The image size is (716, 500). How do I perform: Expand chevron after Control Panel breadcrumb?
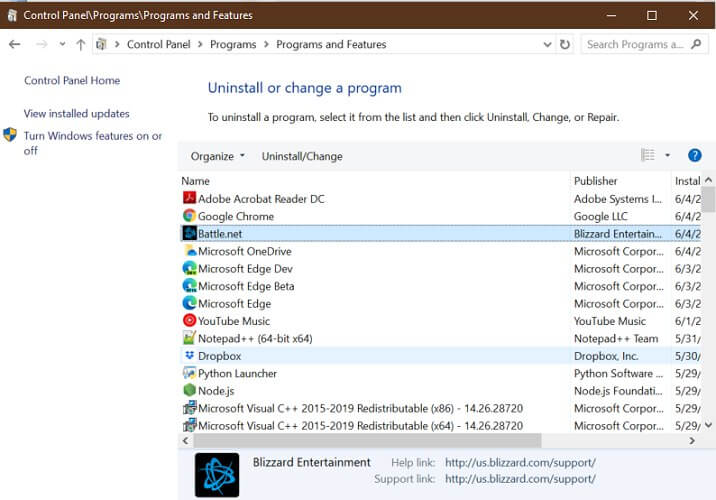tap(200, 44)
